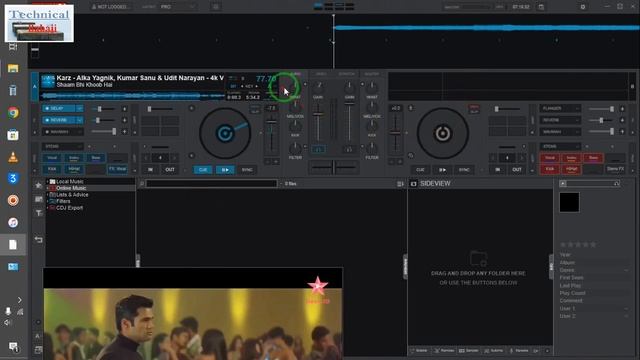Click left deck album art thumbnail
The height and width of the screenshot is (360, 640).
(48, 81)
